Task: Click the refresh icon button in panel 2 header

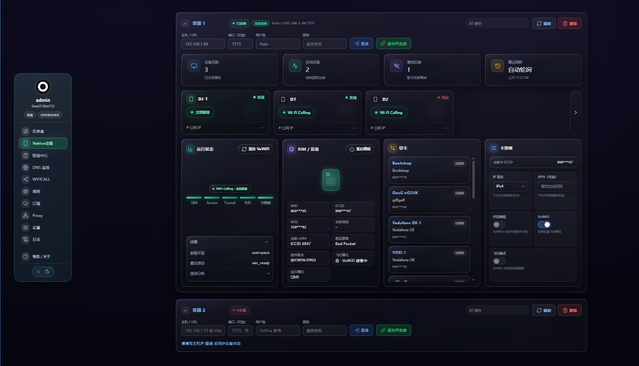Action: click(544, 310)
